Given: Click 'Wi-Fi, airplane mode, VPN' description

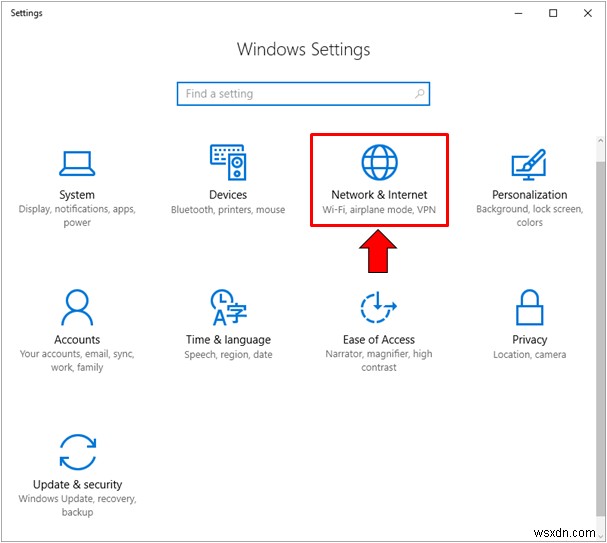Looking at the screenshot, I should point(379,210).
